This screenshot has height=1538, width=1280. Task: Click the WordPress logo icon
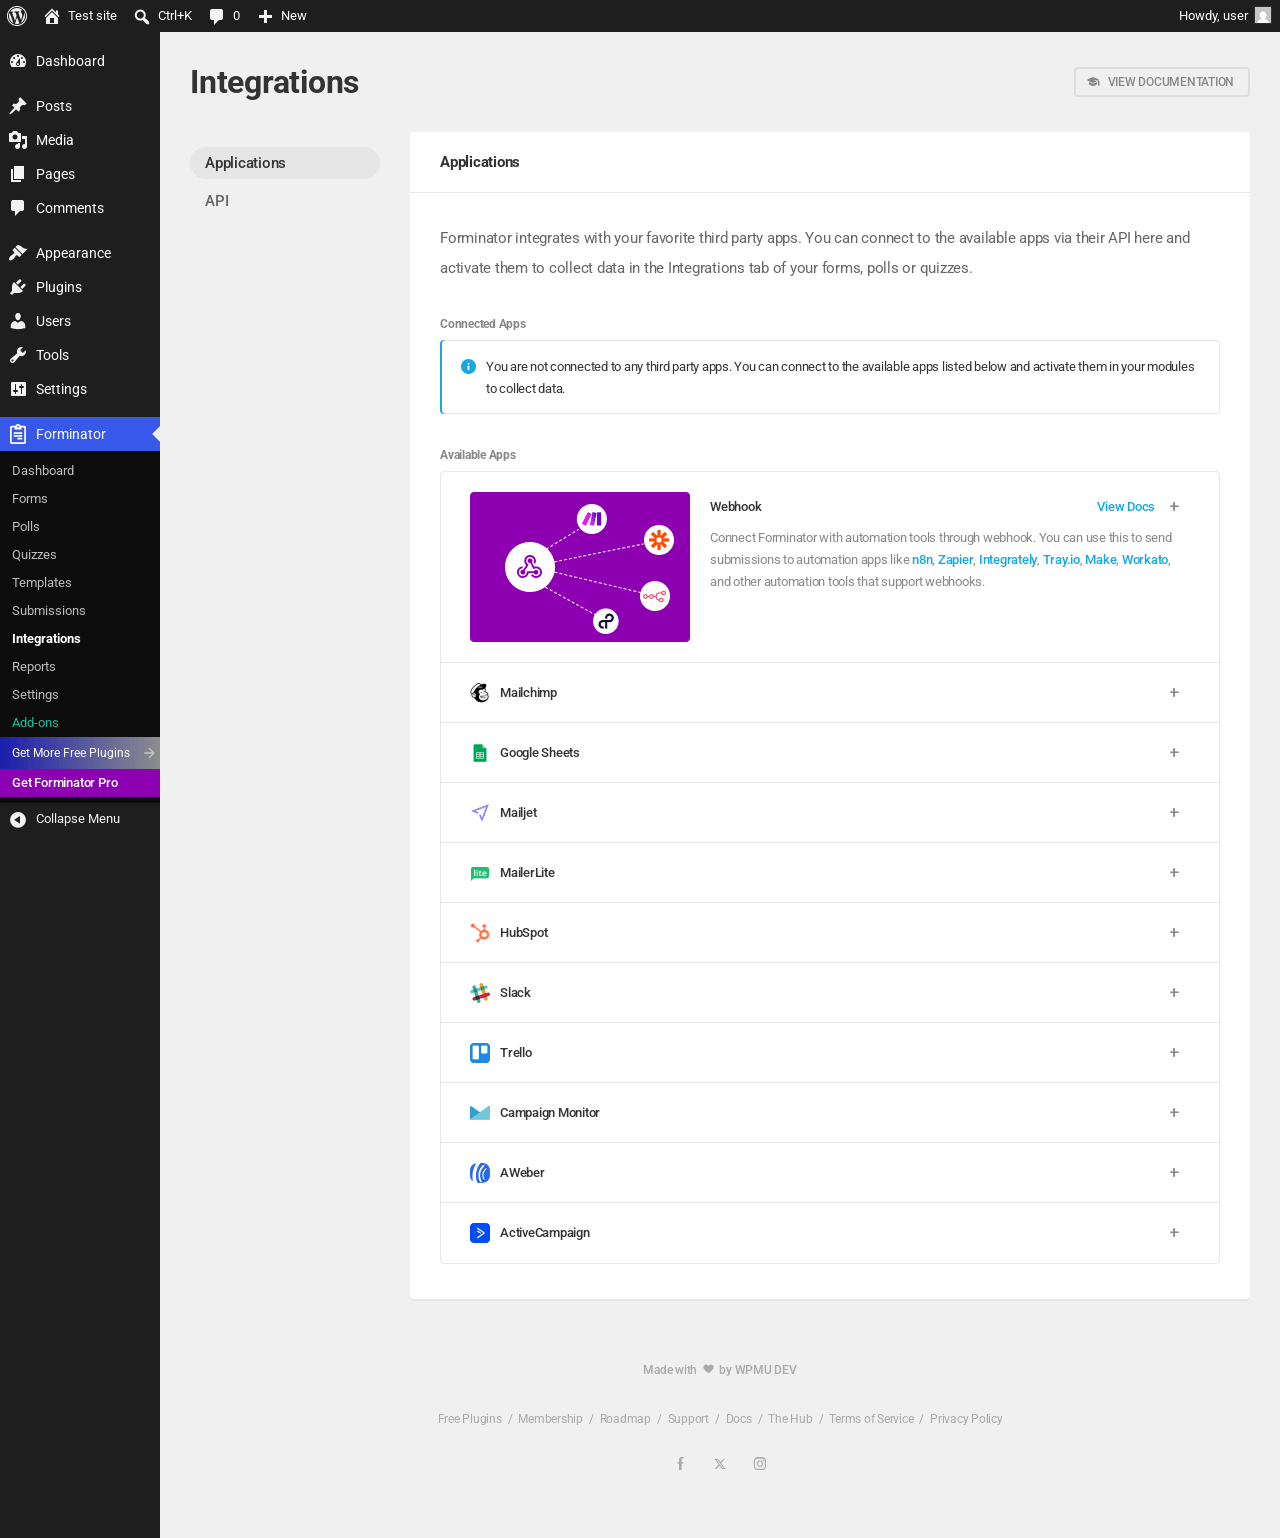click(x=17, y=16)
